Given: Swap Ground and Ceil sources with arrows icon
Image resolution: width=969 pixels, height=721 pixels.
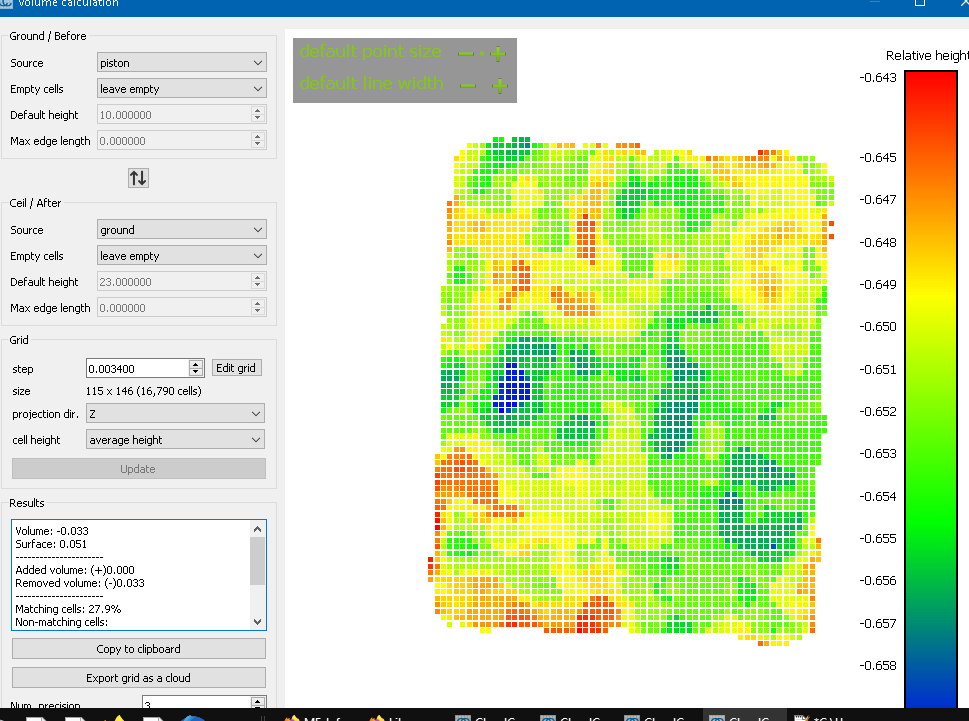Looking at the screenshot, I should 138,177.
